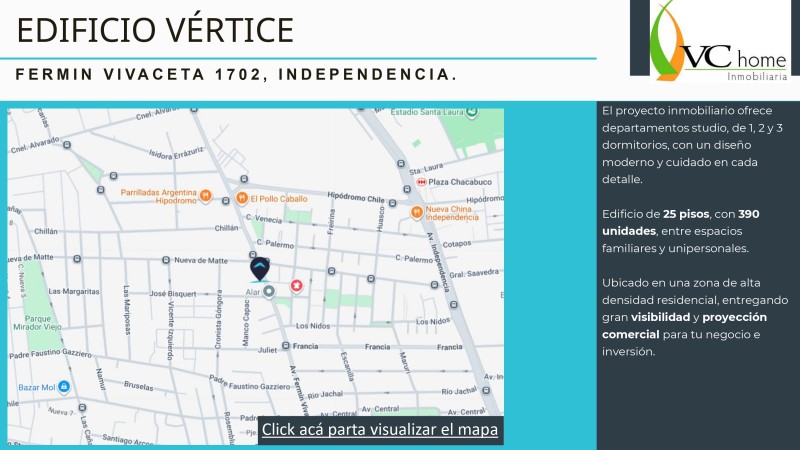Click the 'Isidora Errázuriz' street label
This screenshot has width=800, height=450.
(176, 153)
